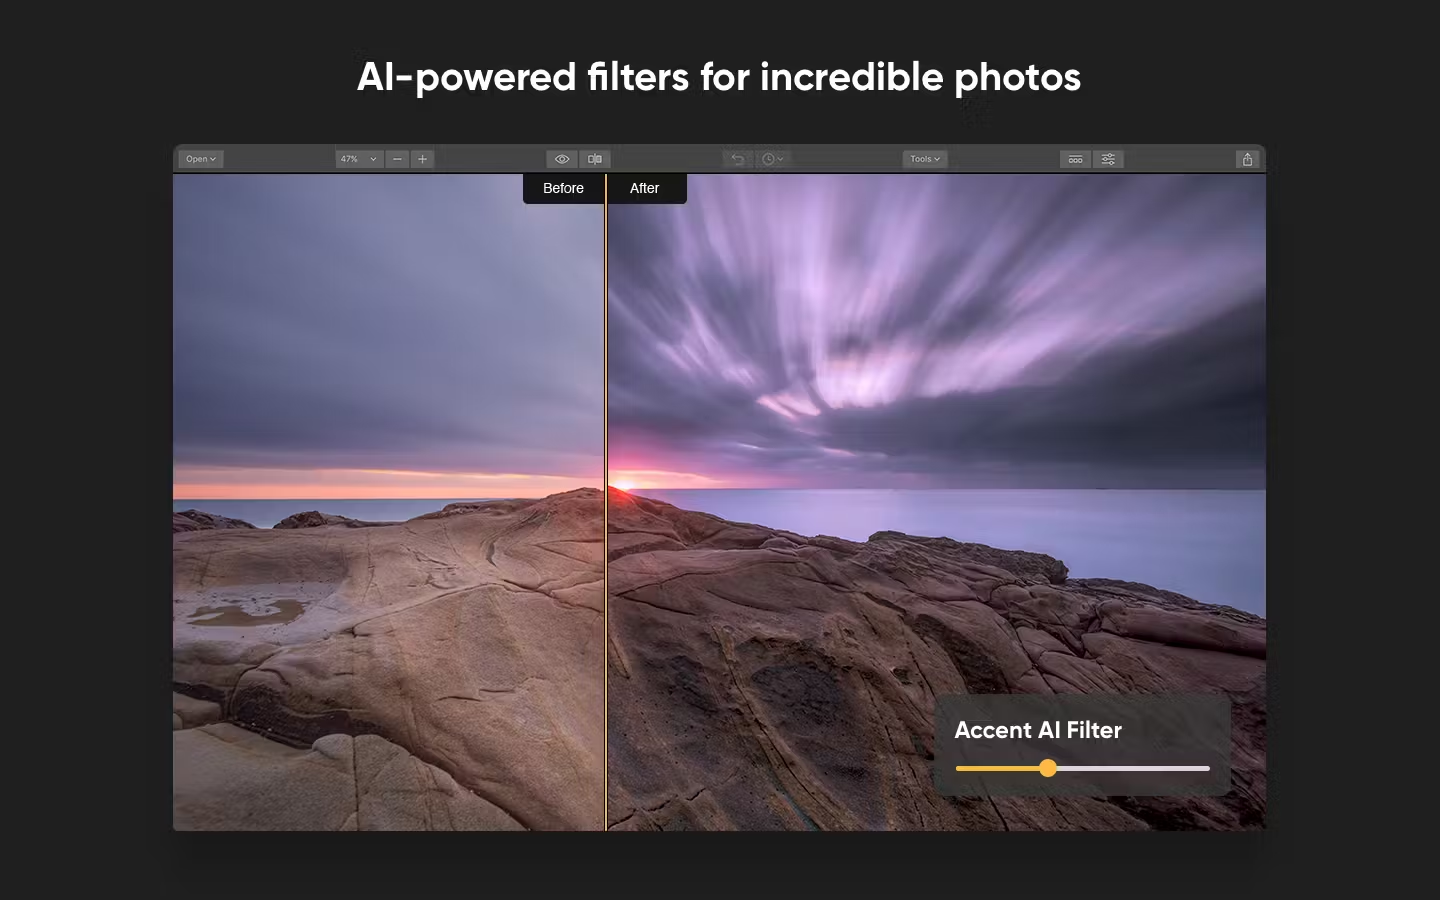Open the Open file dropdown
The image size is (1440, 900).
[201, 159]
